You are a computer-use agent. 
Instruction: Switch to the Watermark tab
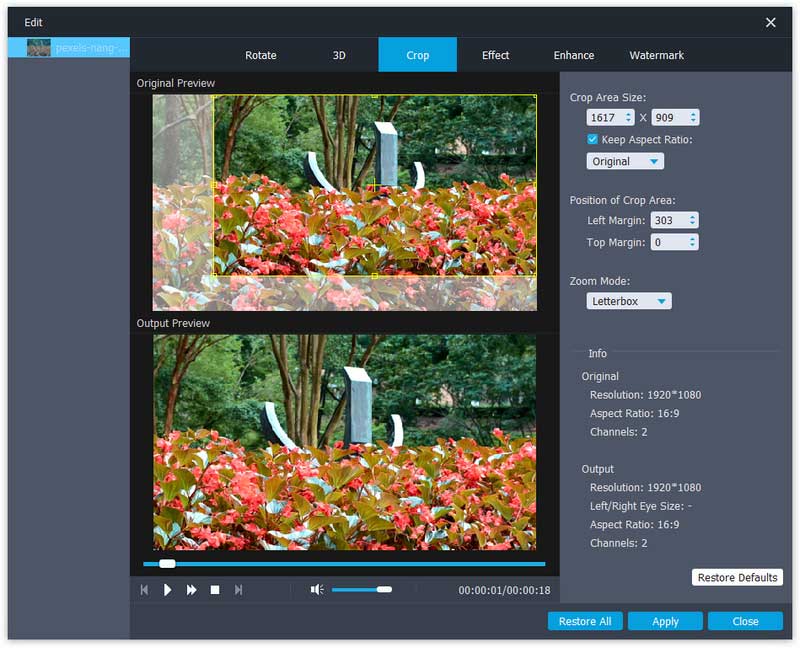657,55
